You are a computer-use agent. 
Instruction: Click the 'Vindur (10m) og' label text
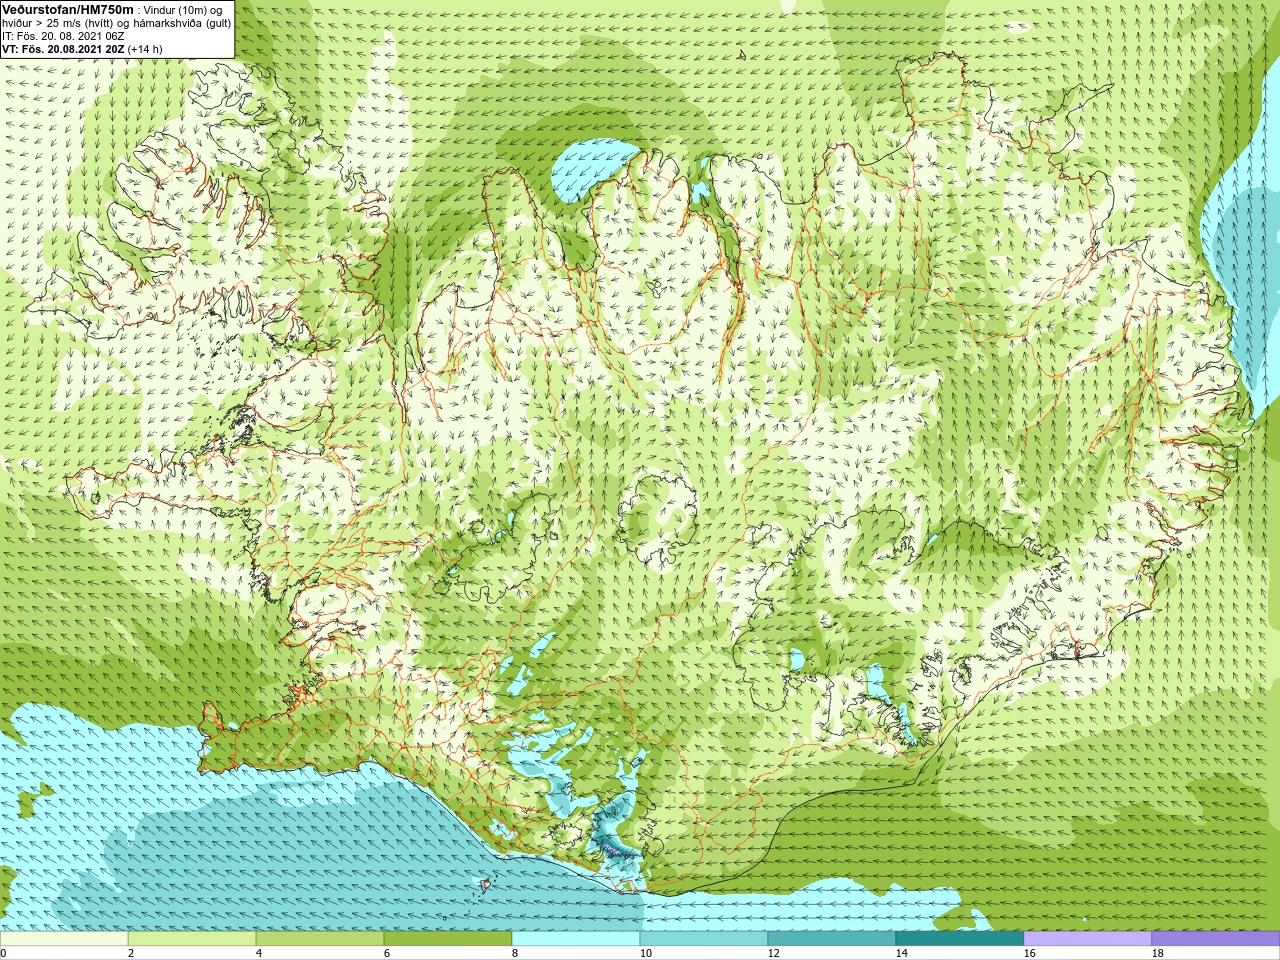pyautogui.click(x=183, y=10)
